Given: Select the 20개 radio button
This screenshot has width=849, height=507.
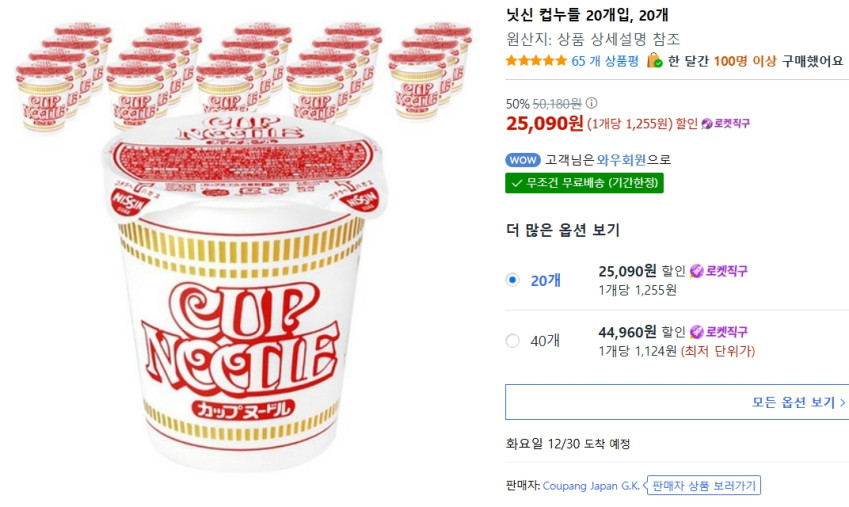Looking at the screenshot, I should 513,280.
